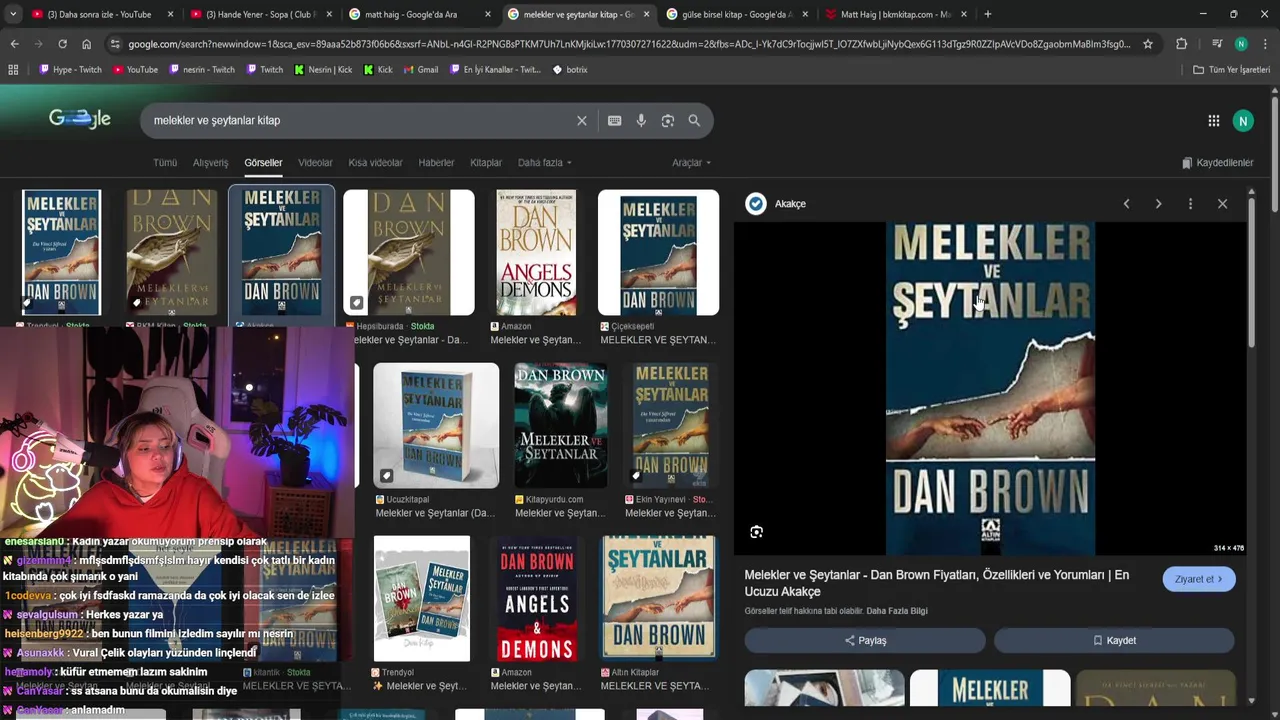Reload the page
The image size is (1280, 720).
[62, 44]
